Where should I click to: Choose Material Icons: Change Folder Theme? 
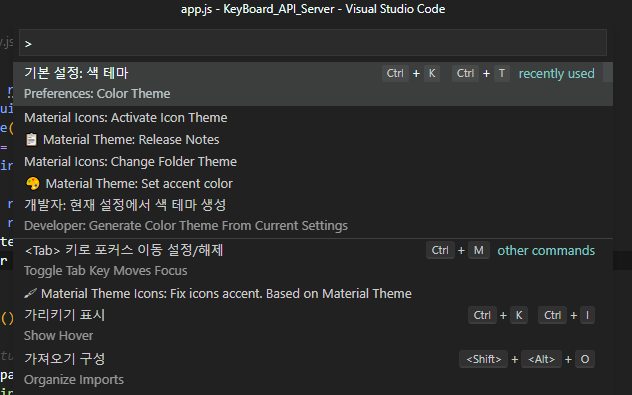tap(313, 161)
